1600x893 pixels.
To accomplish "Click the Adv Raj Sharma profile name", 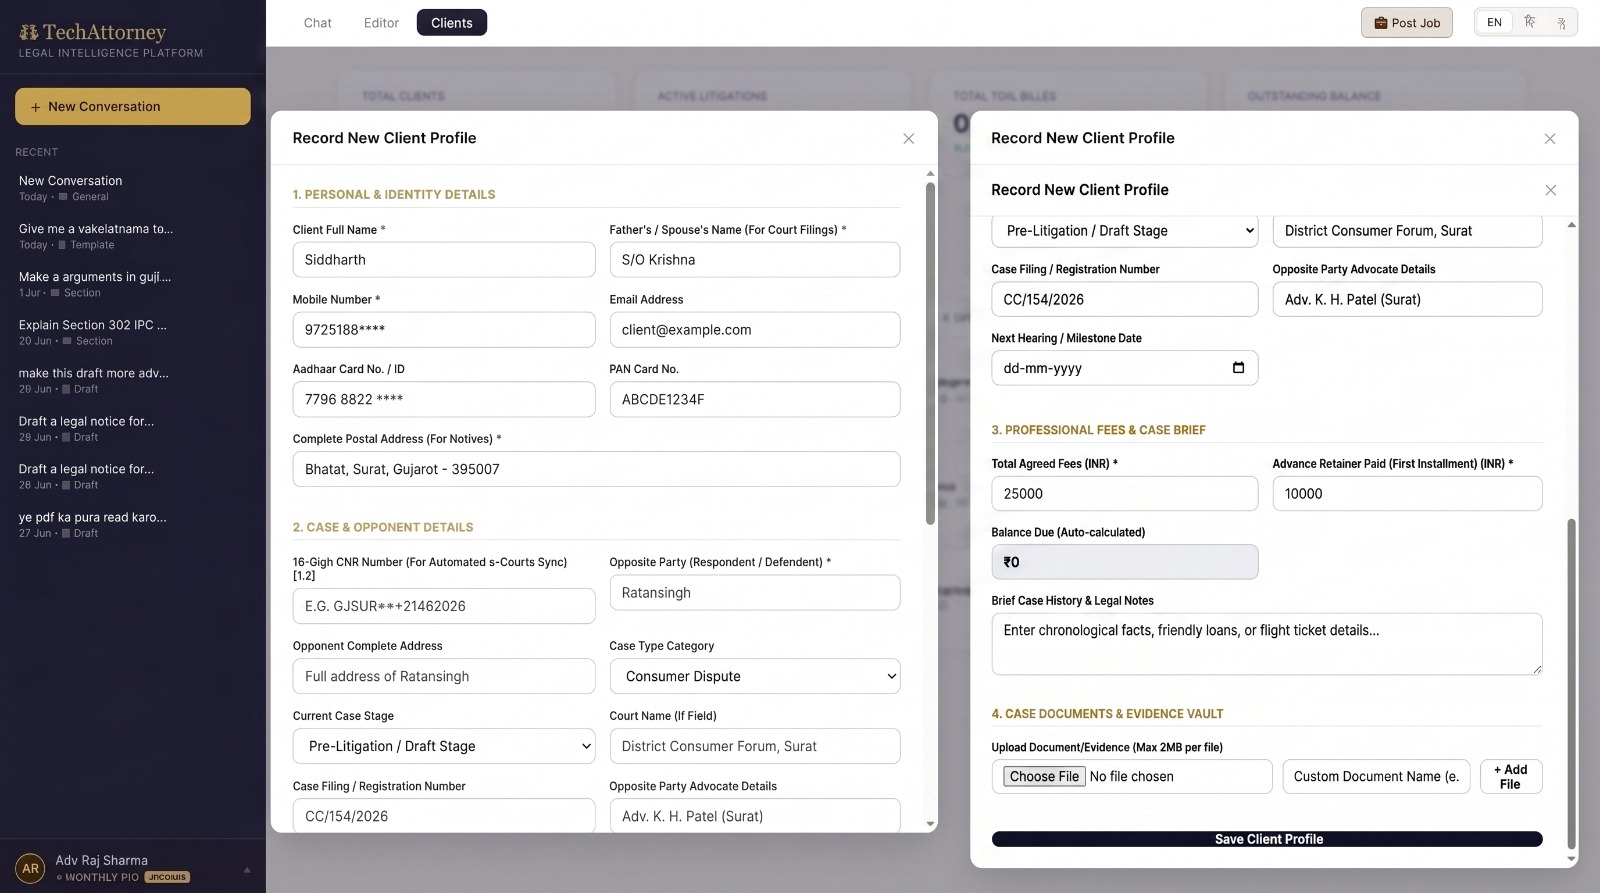I will (102, 860).
